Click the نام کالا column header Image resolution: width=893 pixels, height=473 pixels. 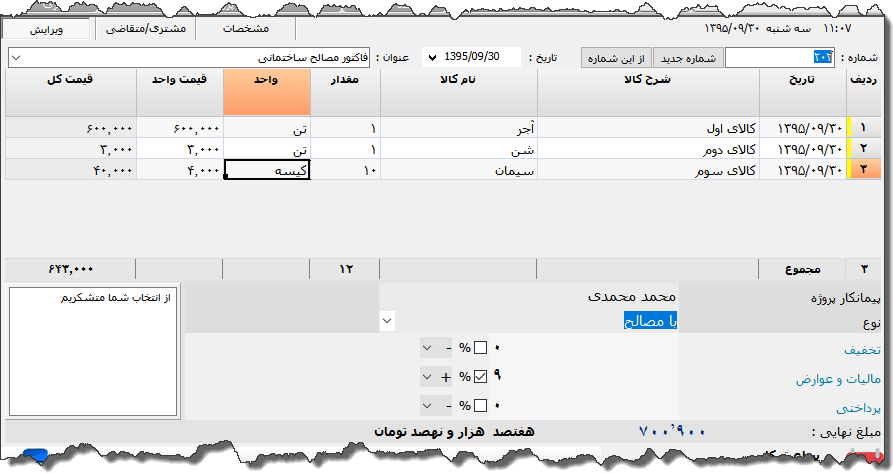pos(458,92)
